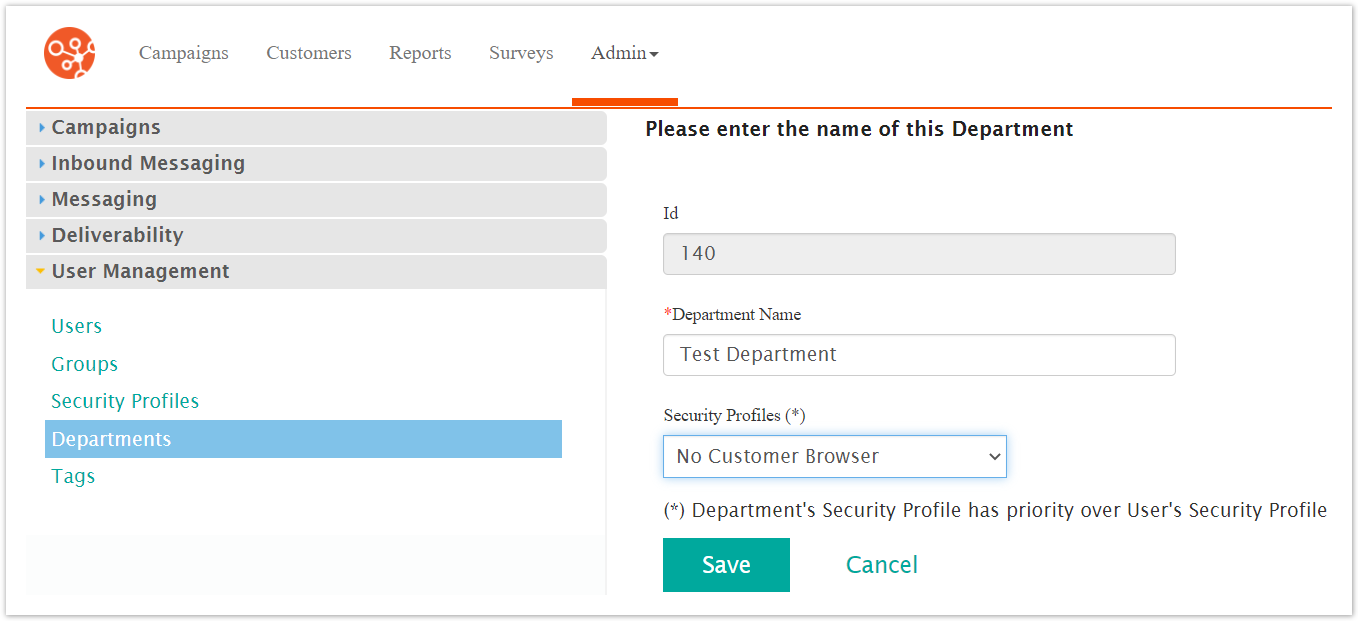Open the Security Profiles dropdown
Screen dimensions: 1358x621
835,456
